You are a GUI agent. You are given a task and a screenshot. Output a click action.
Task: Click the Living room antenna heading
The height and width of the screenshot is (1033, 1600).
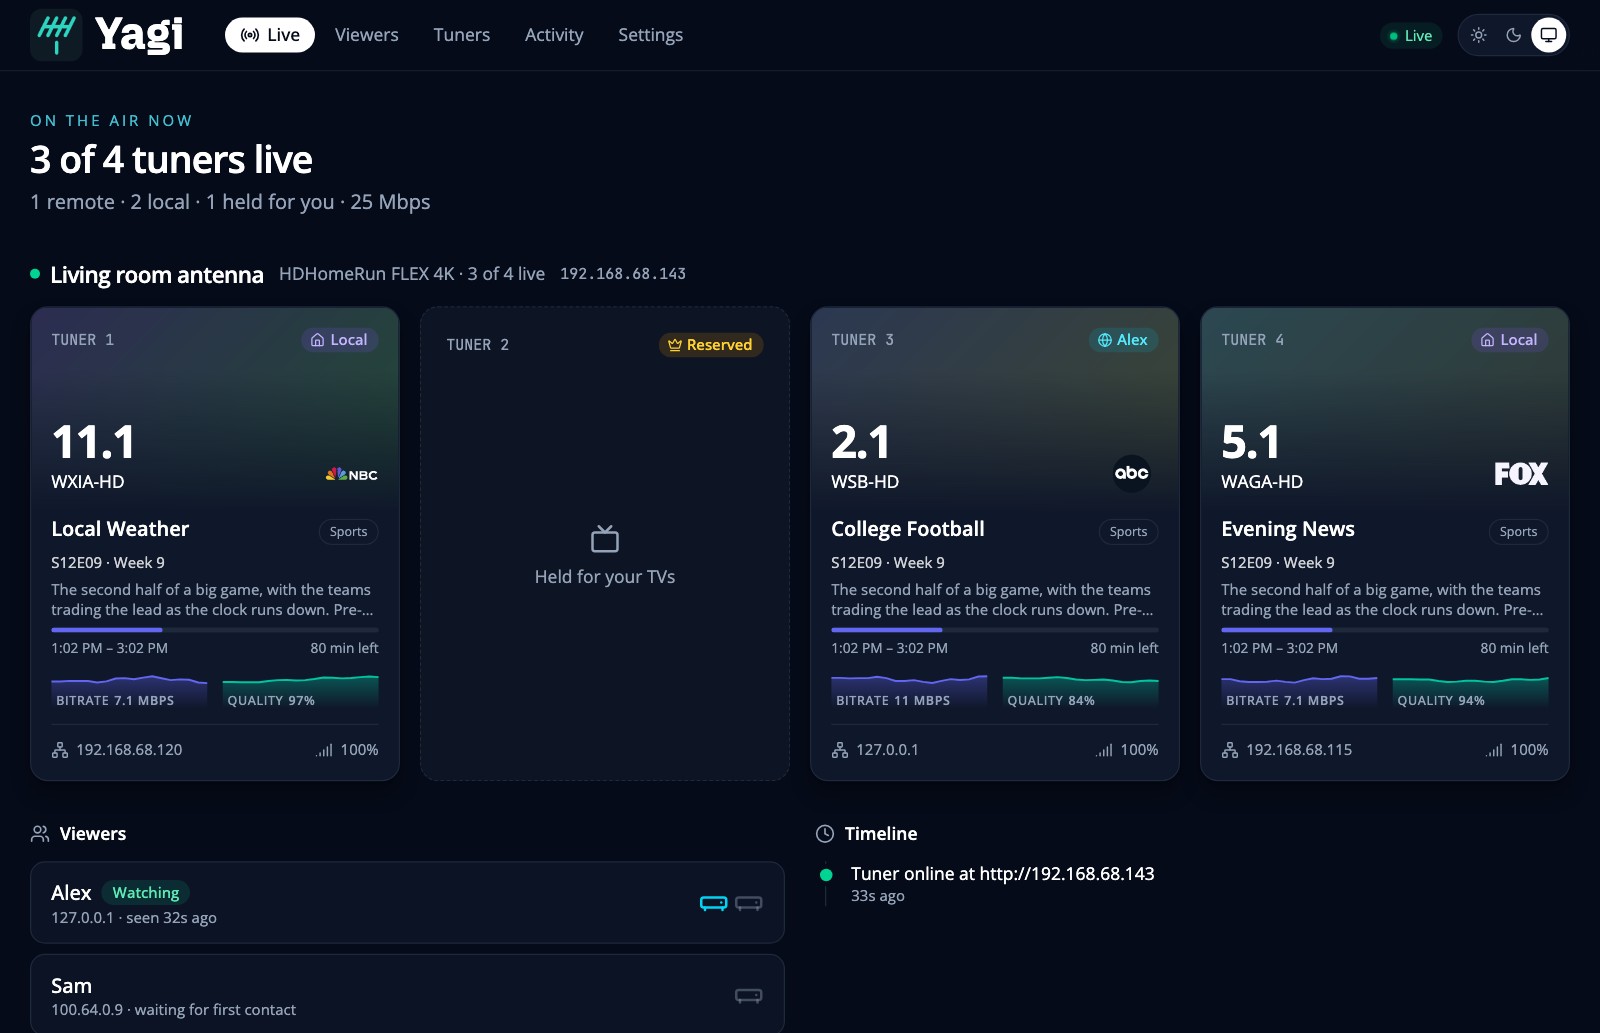point(157,275)
